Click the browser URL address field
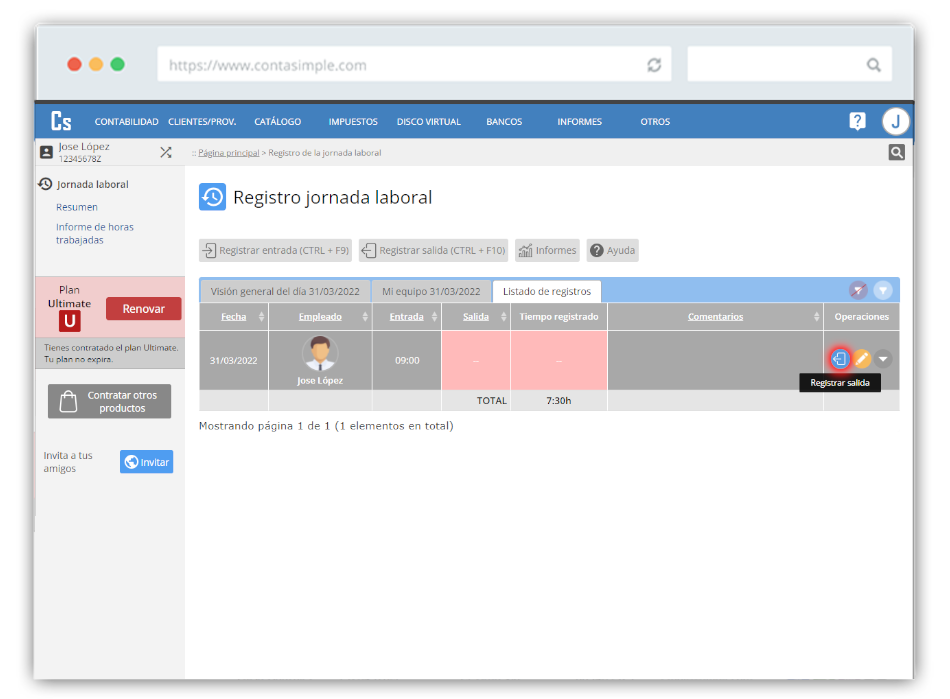 400,65
